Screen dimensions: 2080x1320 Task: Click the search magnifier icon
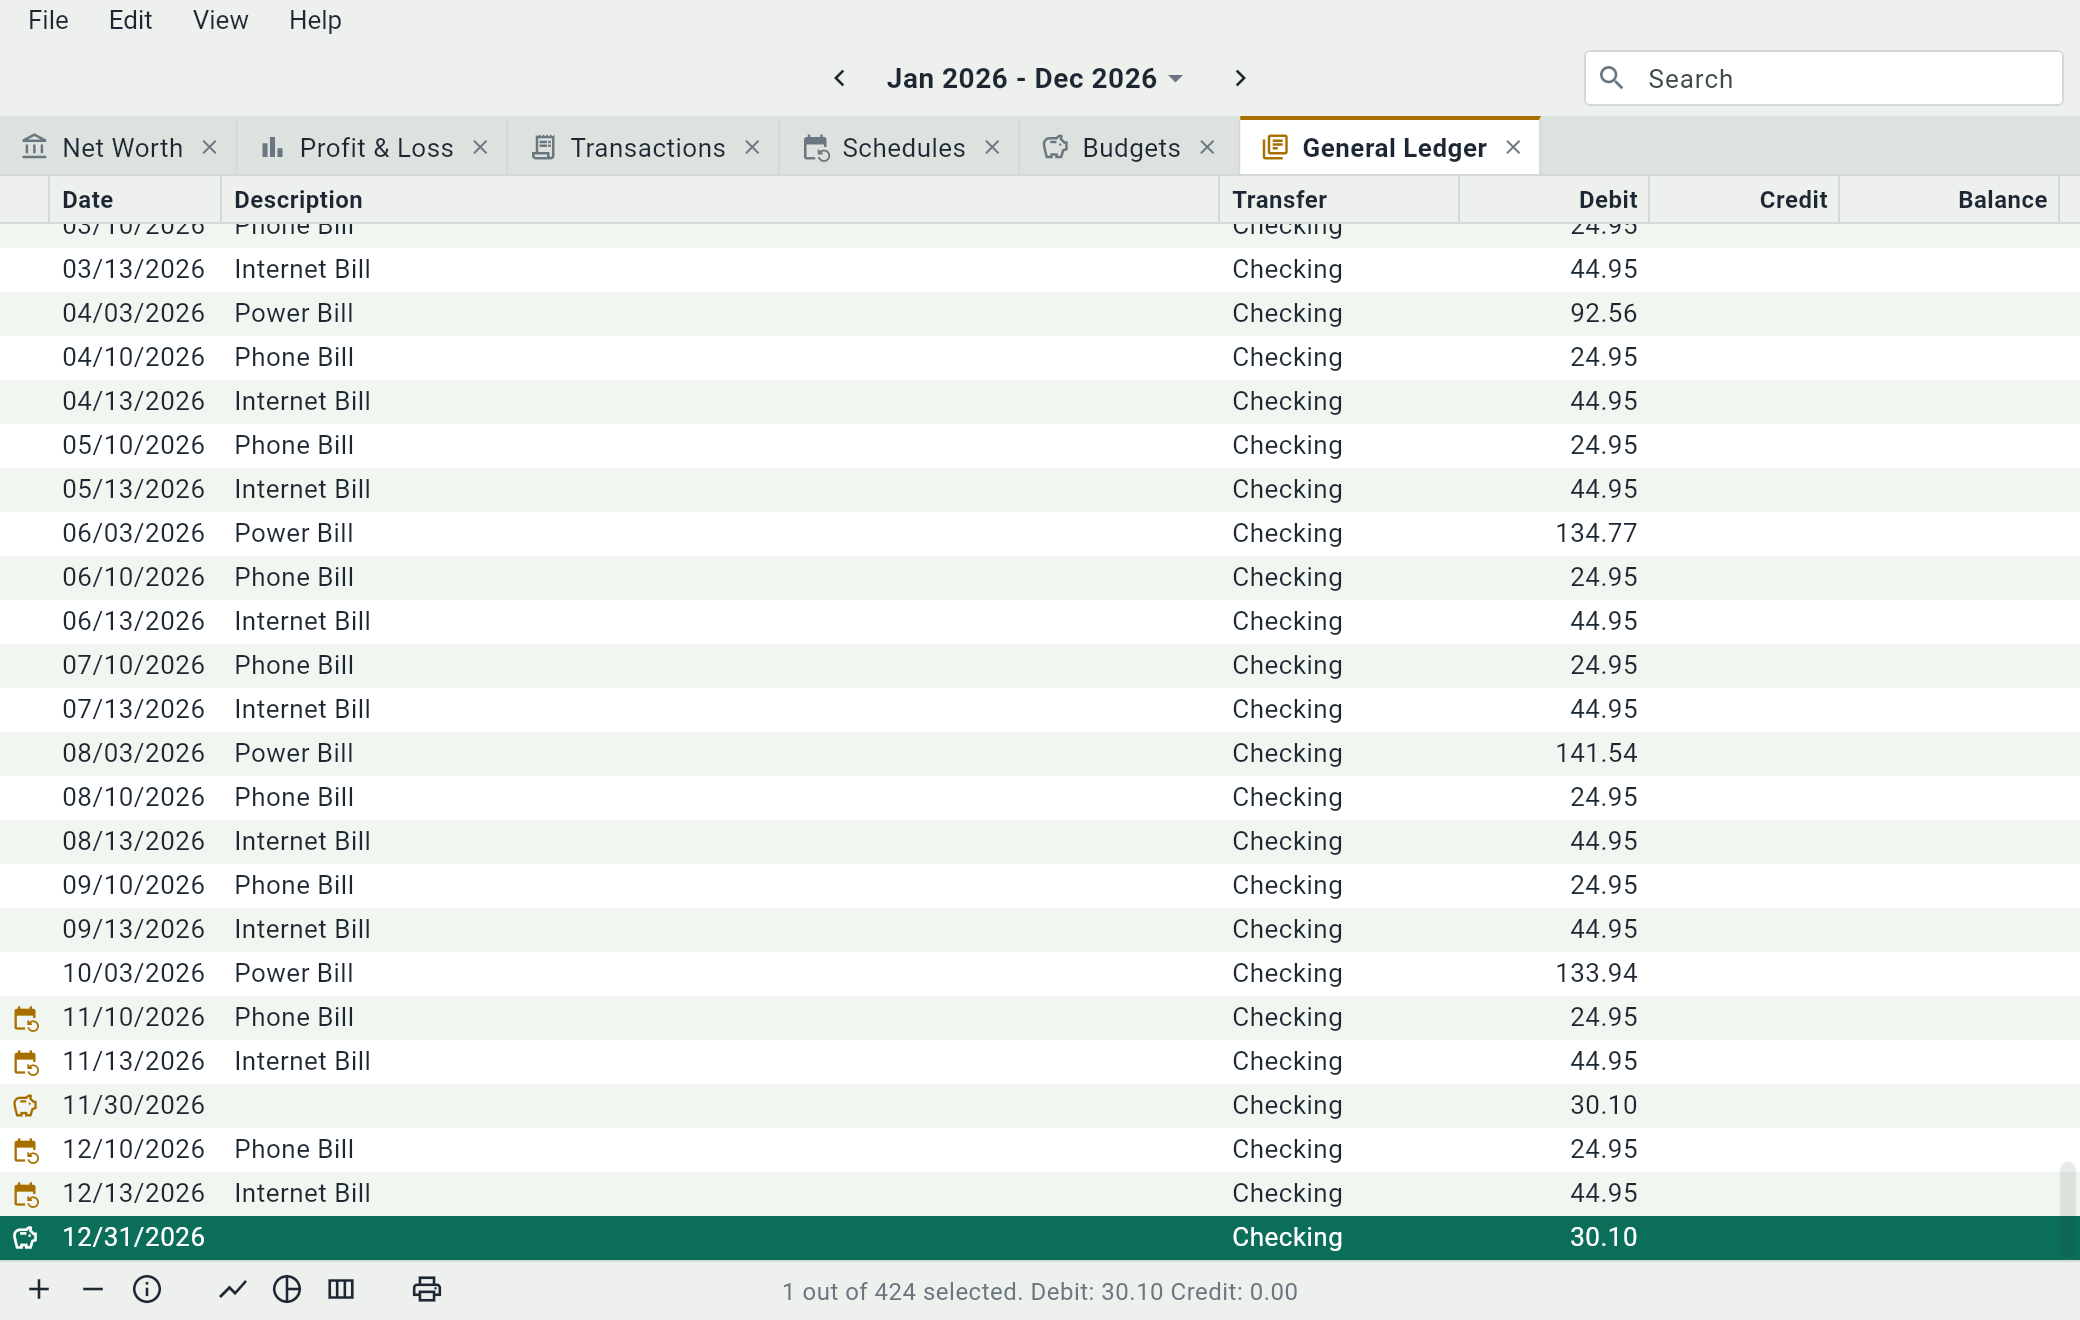tap(1611, 78)
